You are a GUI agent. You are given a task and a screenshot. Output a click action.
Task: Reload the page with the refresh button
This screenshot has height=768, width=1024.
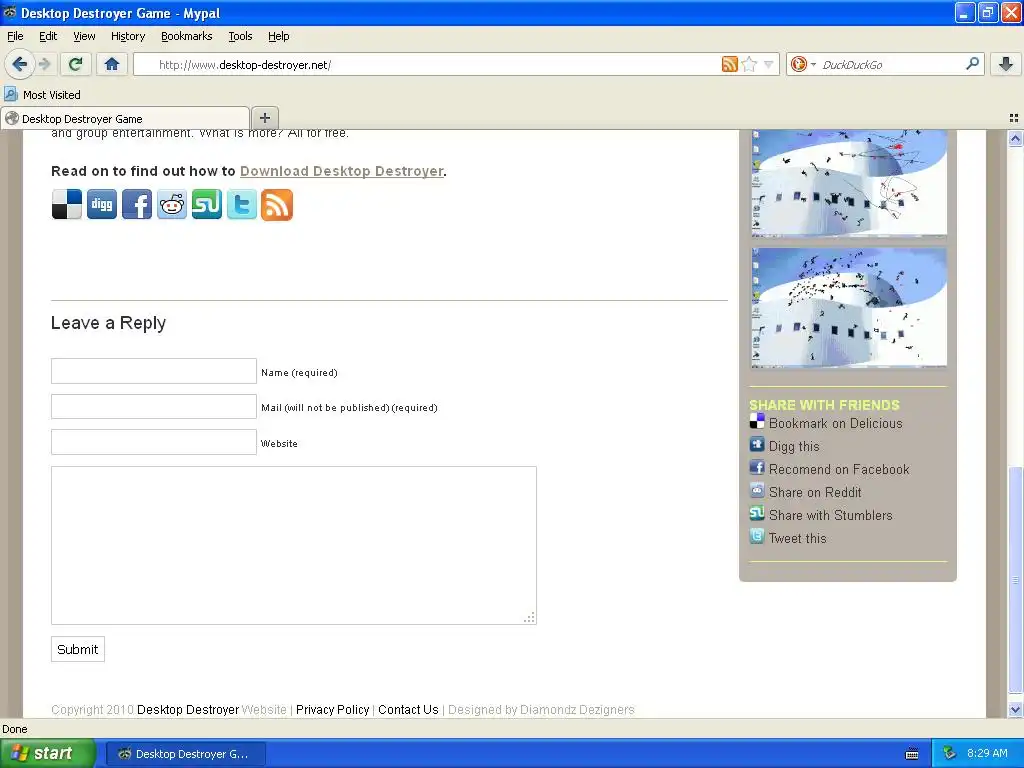(75, 64)
